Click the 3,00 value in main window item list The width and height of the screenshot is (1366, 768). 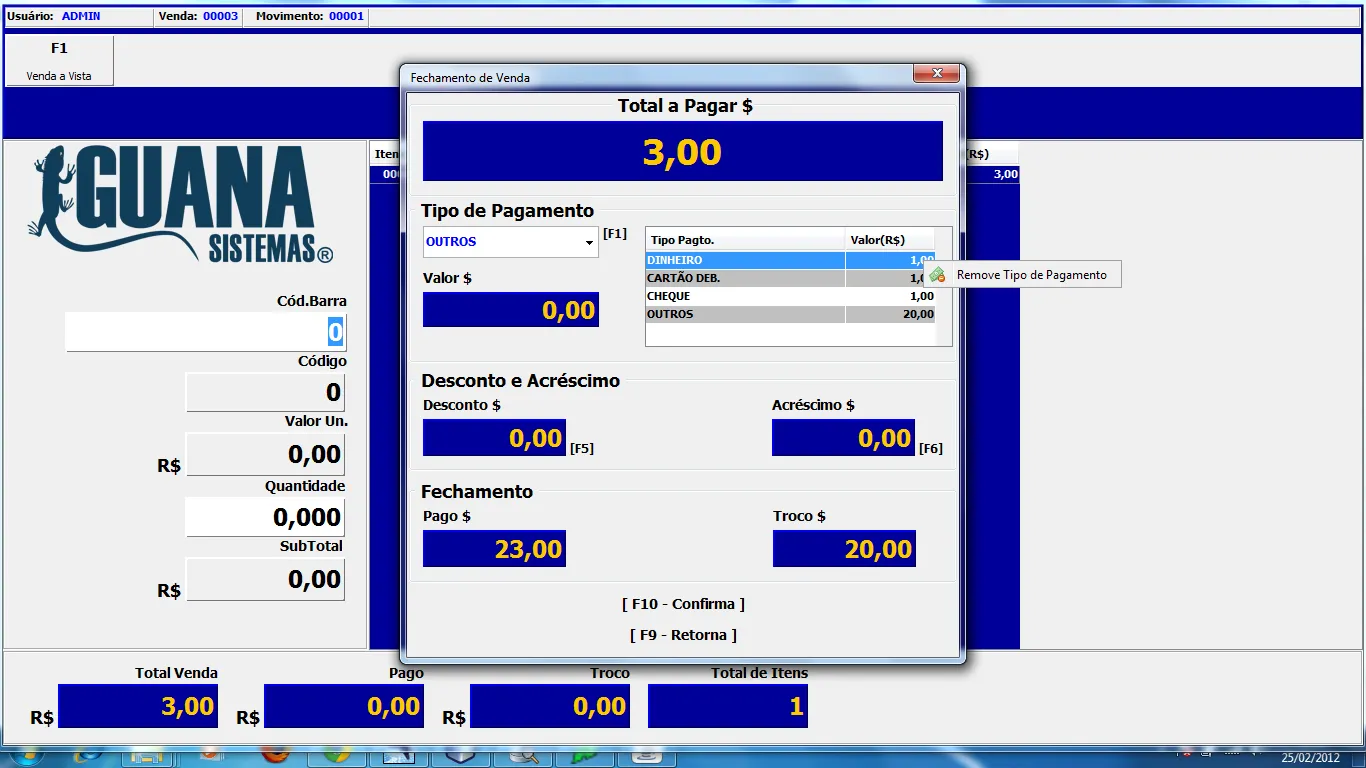tap(1006, 174)
